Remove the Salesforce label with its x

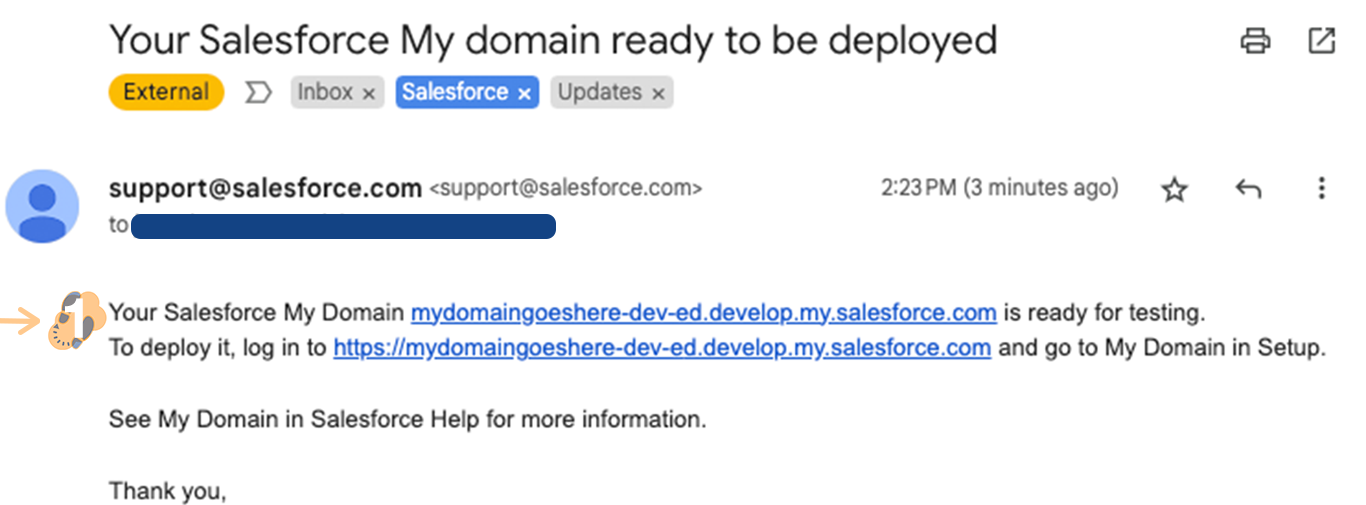[524, 93]
